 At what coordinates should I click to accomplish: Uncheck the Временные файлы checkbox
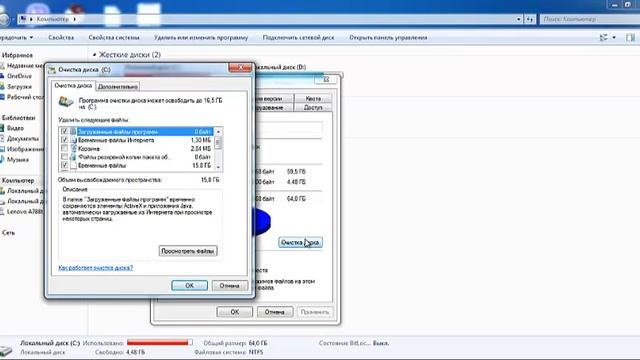pos(64,166)
